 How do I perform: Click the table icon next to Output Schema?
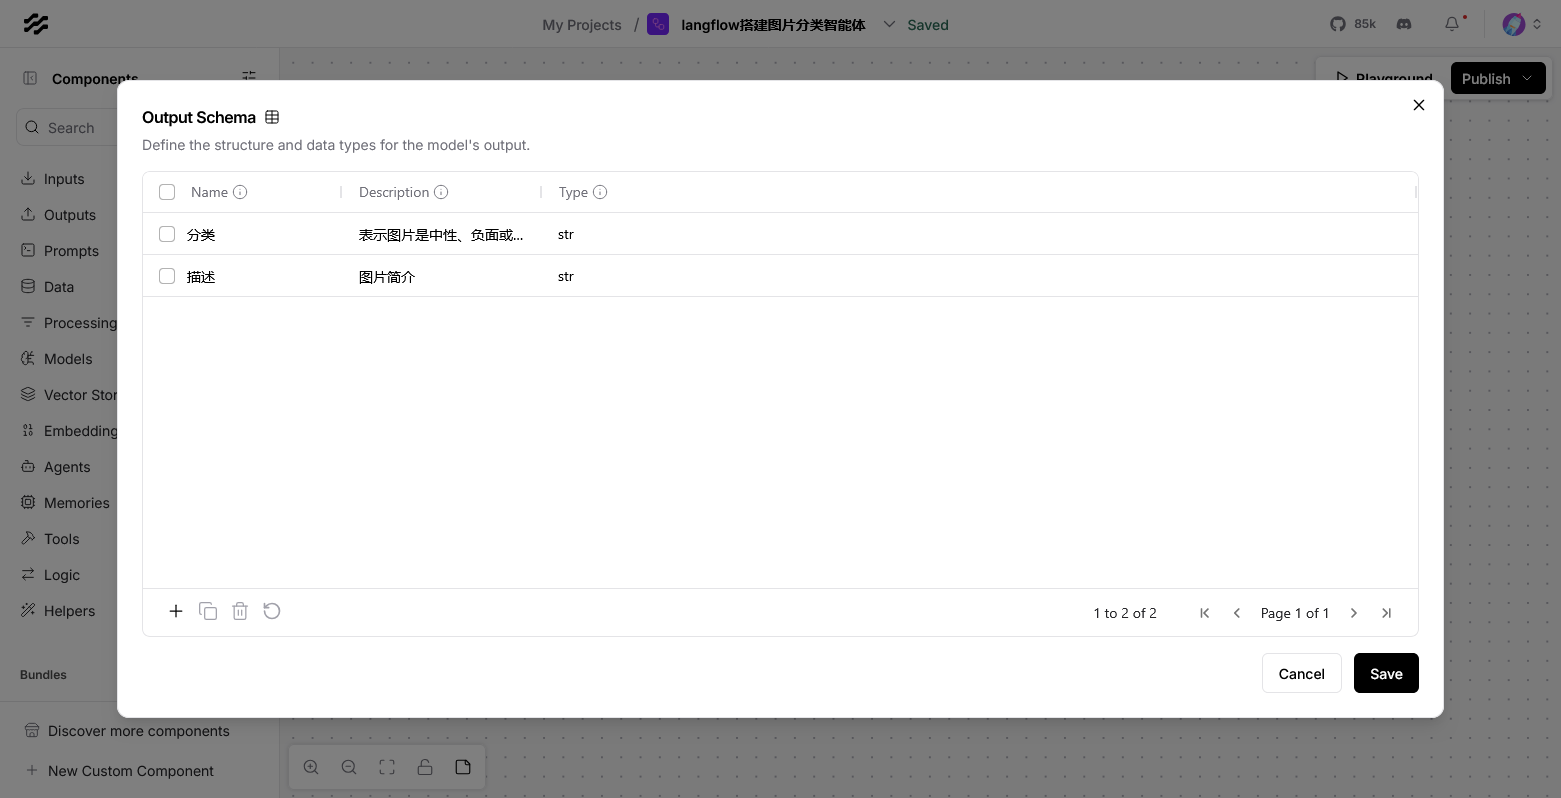coord(272,117)
